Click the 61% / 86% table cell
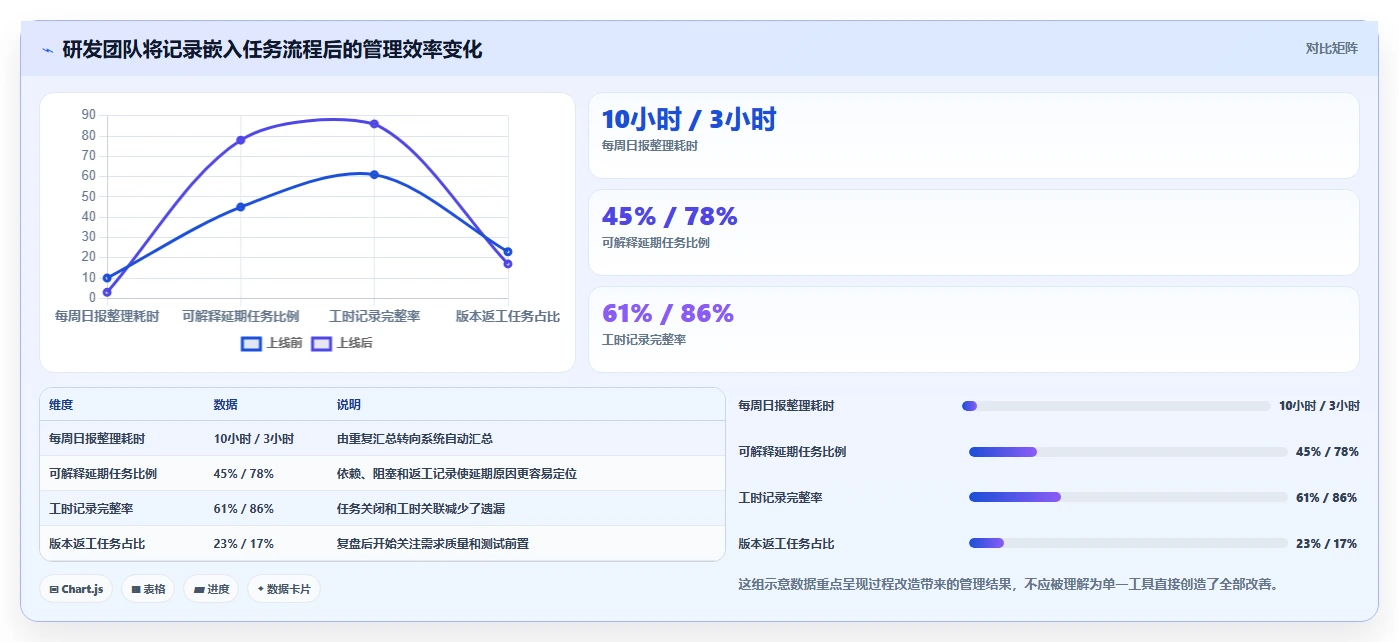This screenshot has height=642, width=1399. (x=243, y=509)
